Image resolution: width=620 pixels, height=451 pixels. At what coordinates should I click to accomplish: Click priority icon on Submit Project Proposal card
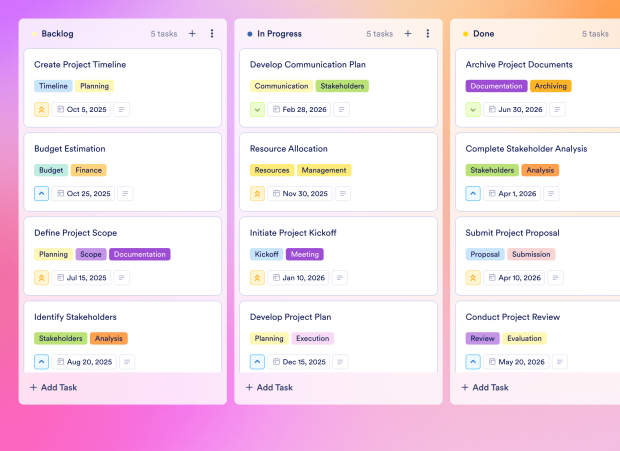tap(473, 278)
